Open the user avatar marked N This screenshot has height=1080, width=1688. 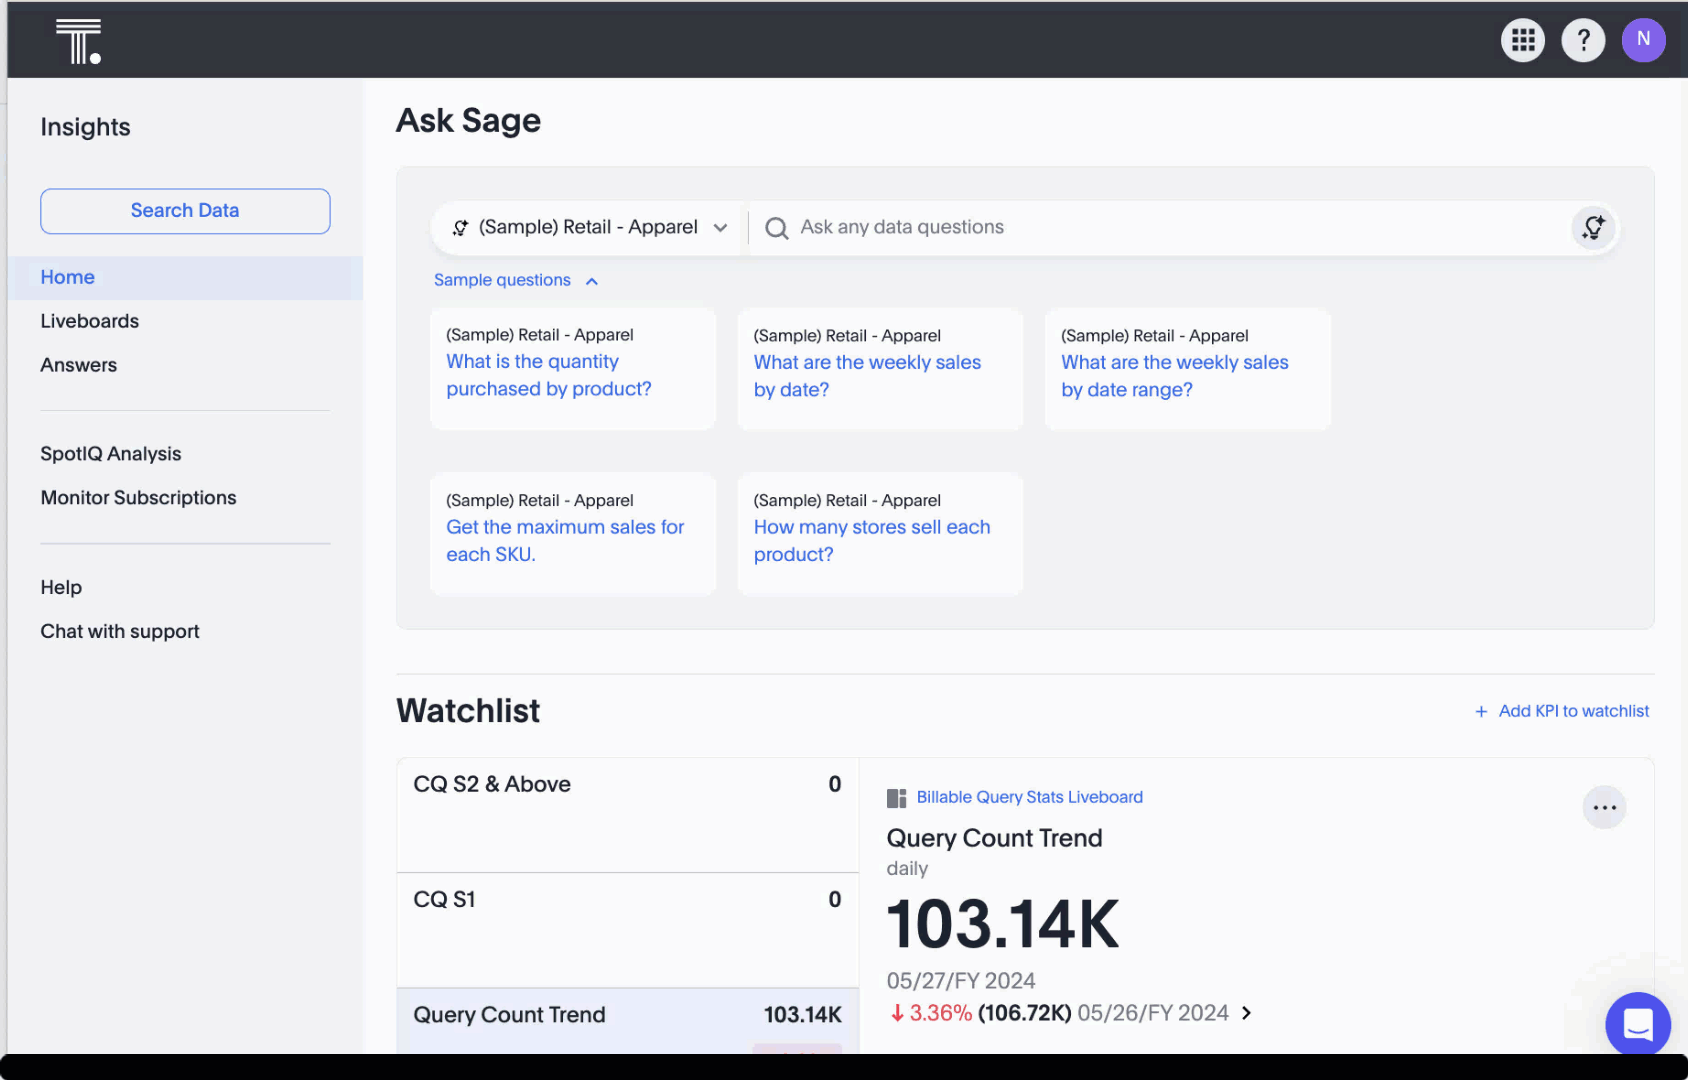(x=1643, y=40)
